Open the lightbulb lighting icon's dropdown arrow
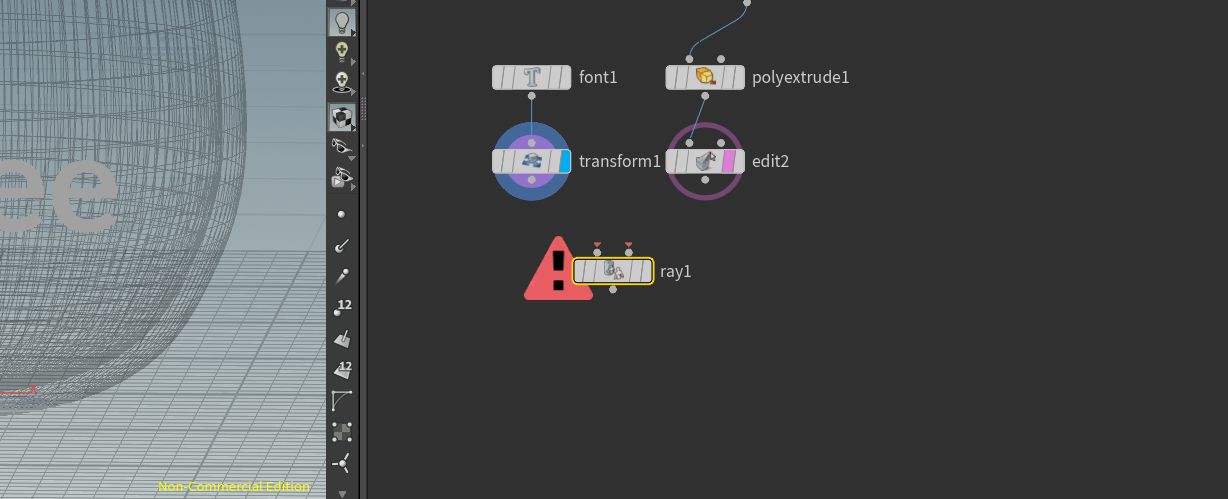The image size is (1228, 499). [x=353, y=33]
